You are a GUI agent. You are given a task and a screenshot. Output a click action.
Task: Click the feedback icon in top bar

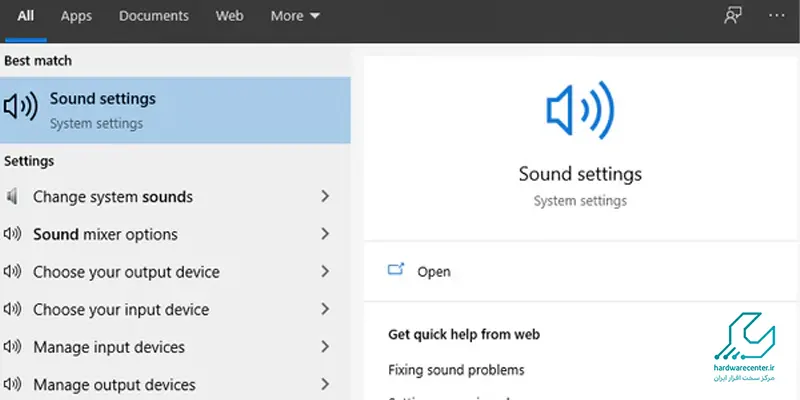coord(733,16)
